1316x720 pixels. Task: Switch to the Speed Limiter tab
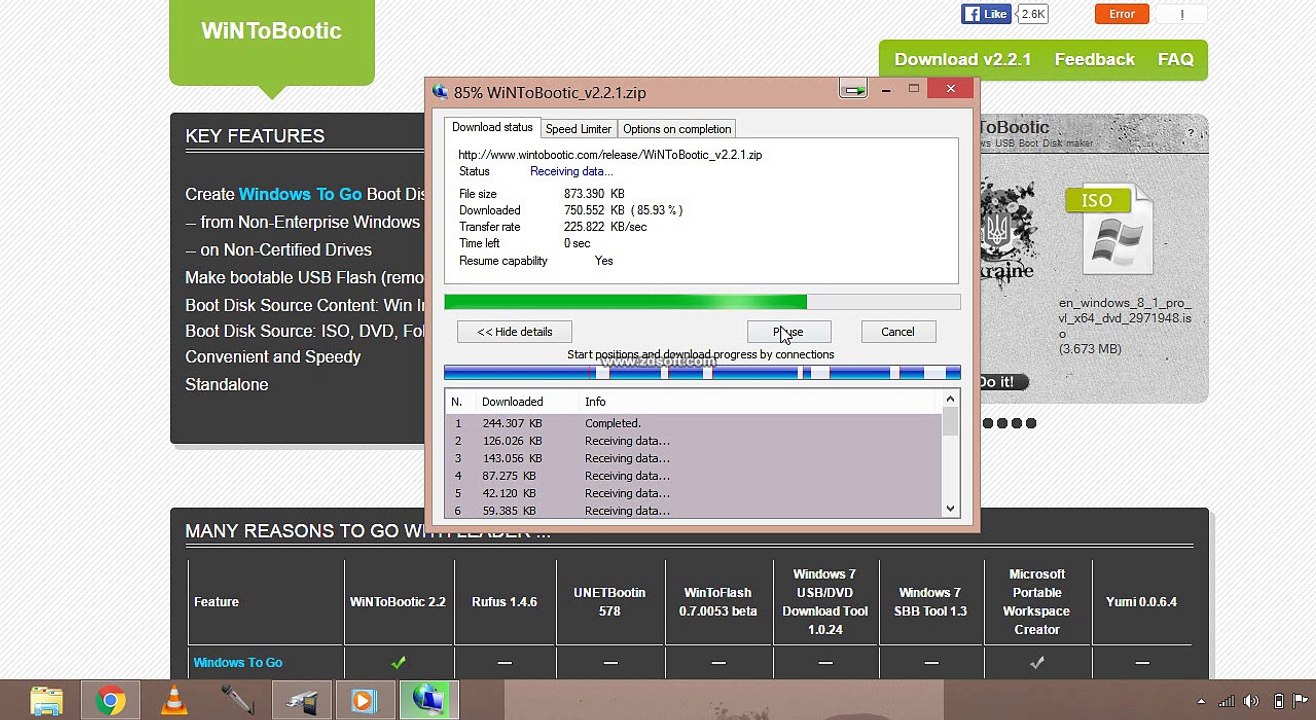578,129
